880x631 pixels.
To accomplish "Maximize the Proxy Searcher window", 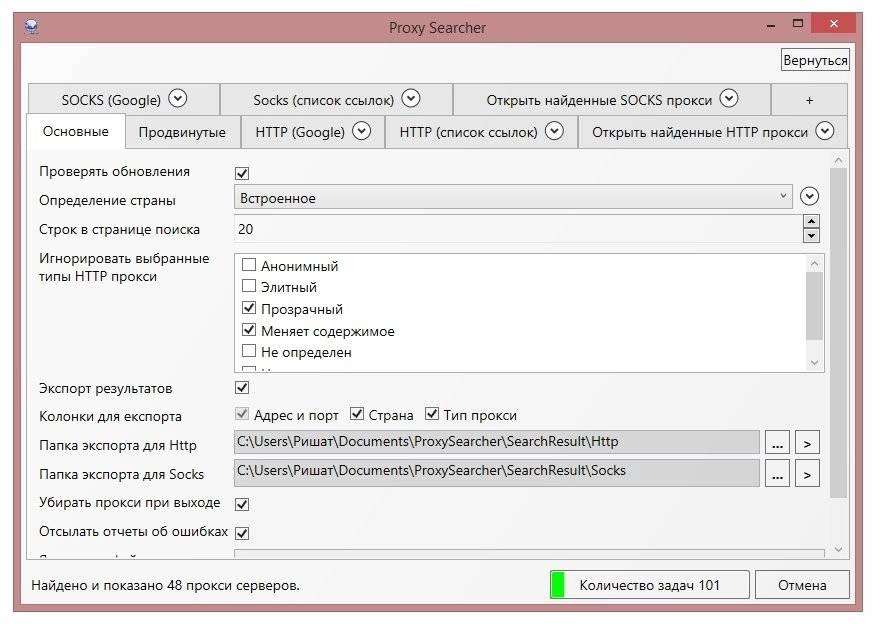I will point(798,24).
